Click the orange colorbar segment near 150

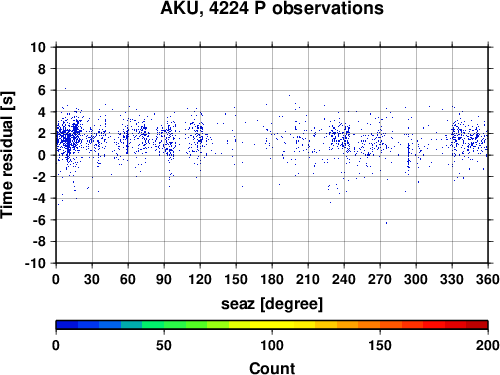click(x=380, y=325)
